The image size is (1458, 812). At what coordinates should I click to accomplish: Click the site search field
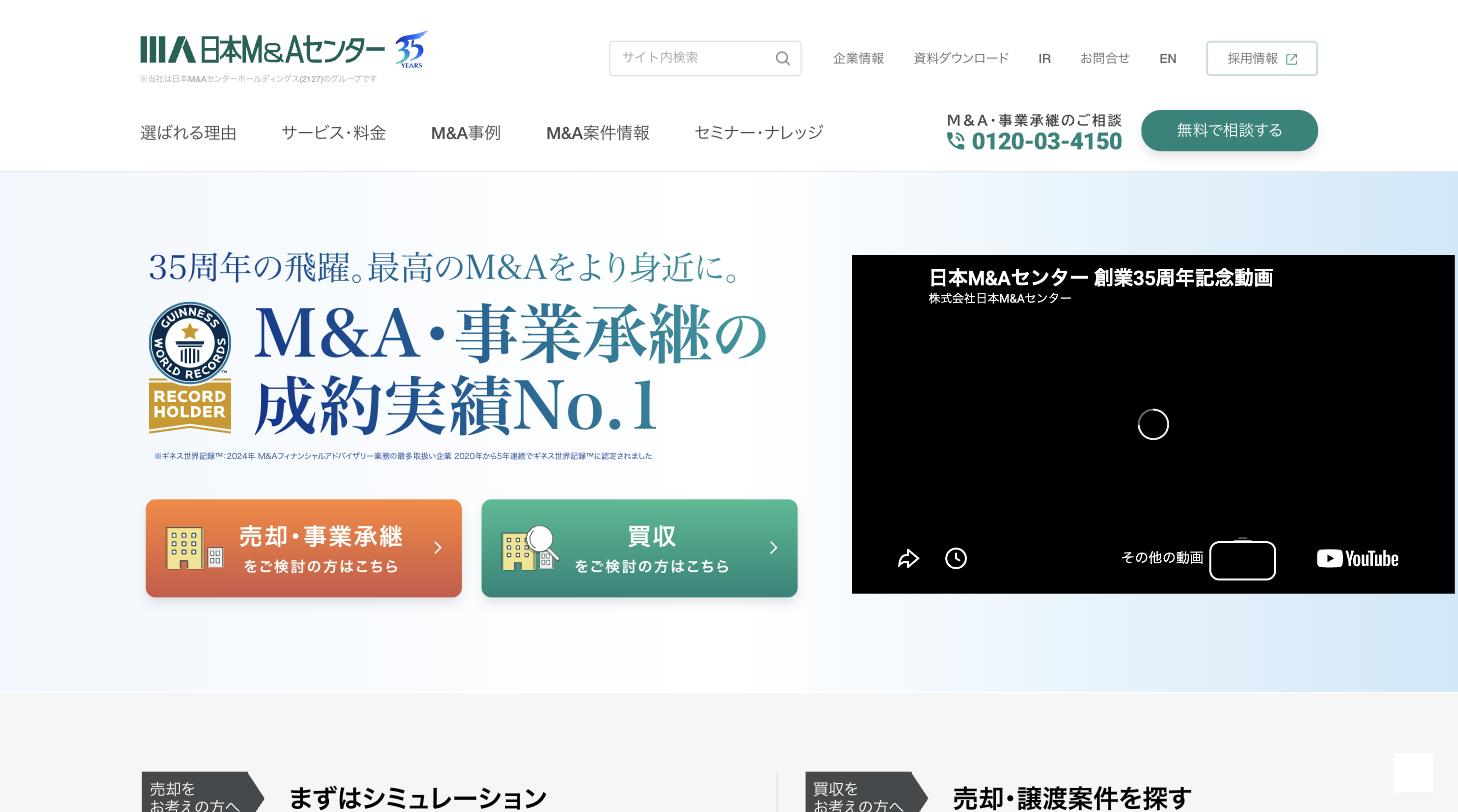pyautogui.click(x=705, y=58)
